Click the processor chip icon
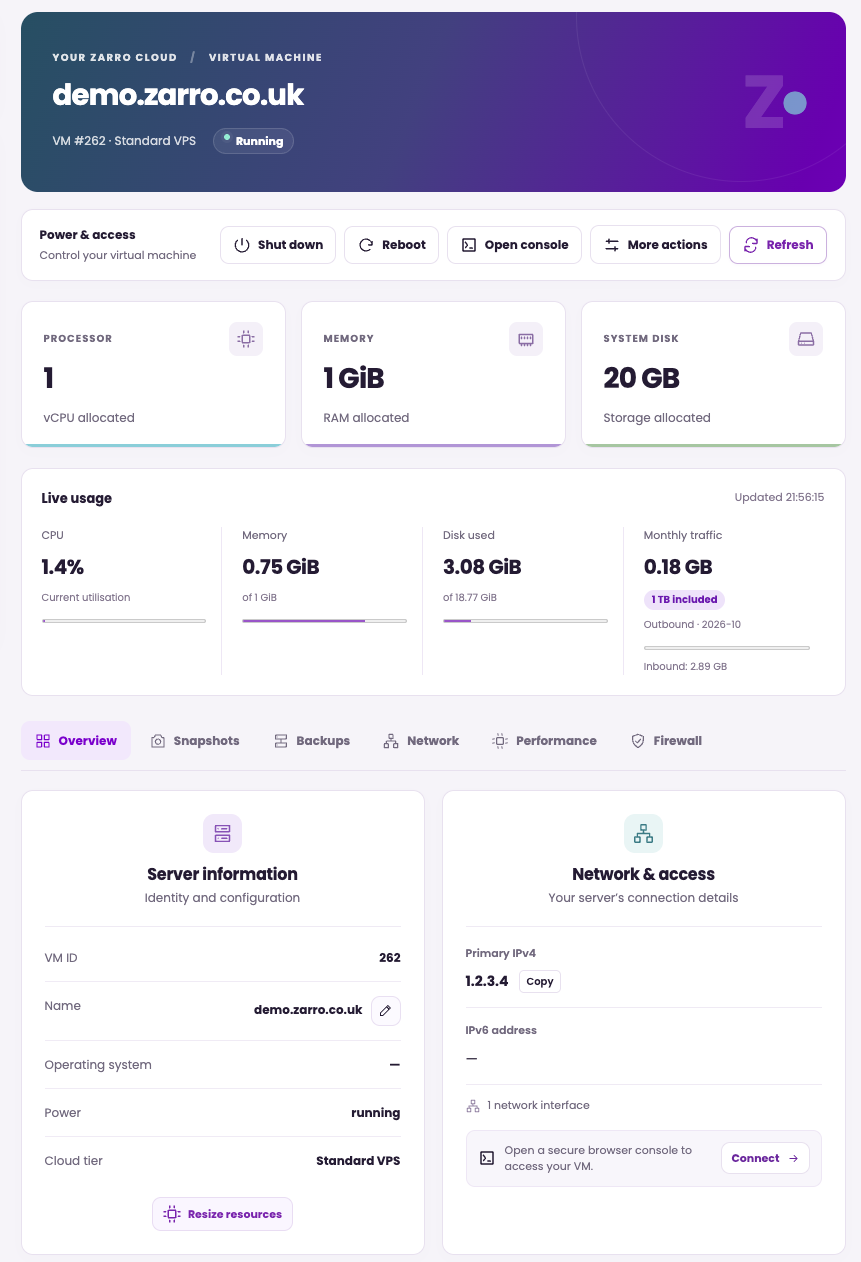The image size is (861, 1262). click(x=245, y=339)
